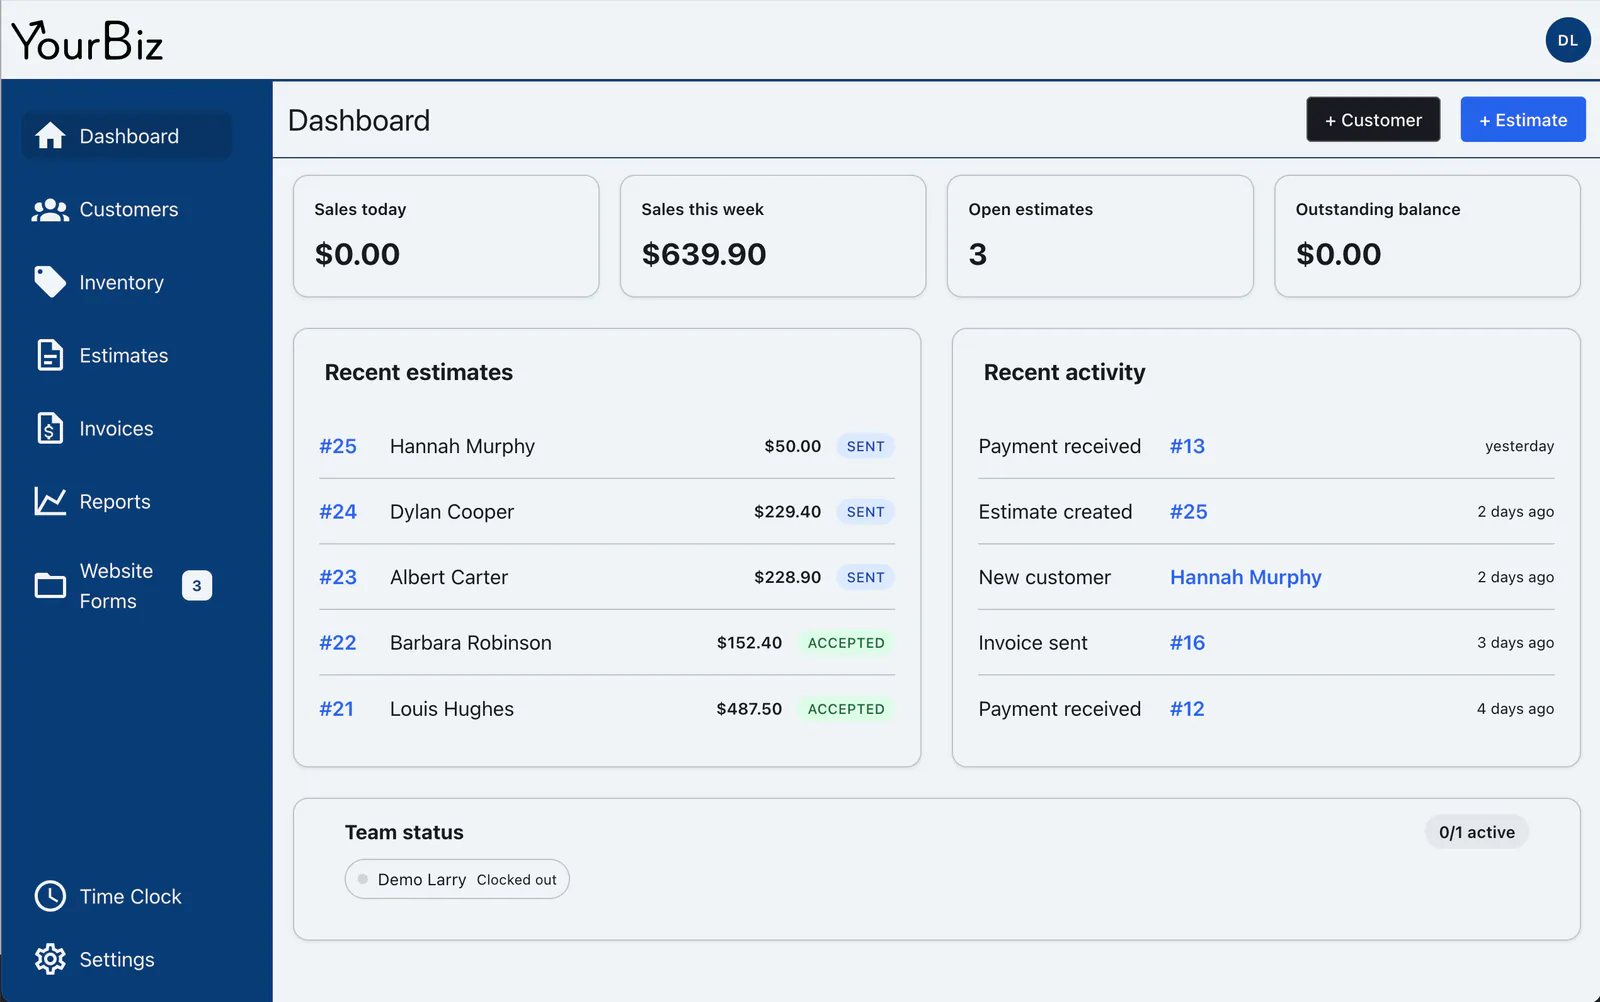Open payment #13 in Recent activity
The image size is (1600, 1002).
[x=1187, y=446]
